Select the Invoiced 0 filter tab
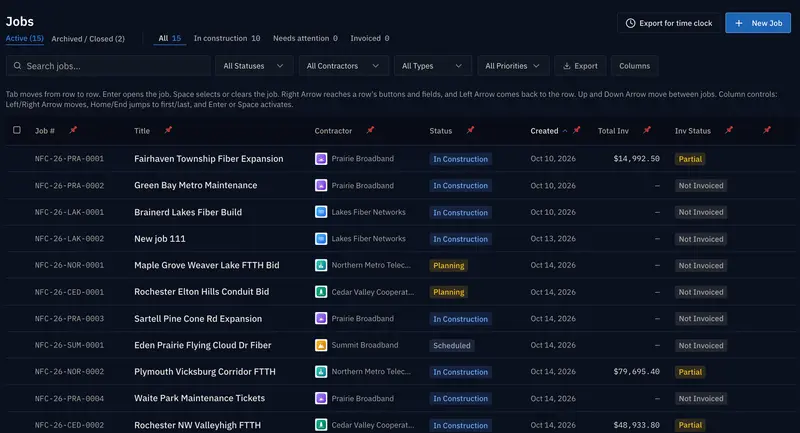This screenshot has height=433, width=800. pos(369,38)
